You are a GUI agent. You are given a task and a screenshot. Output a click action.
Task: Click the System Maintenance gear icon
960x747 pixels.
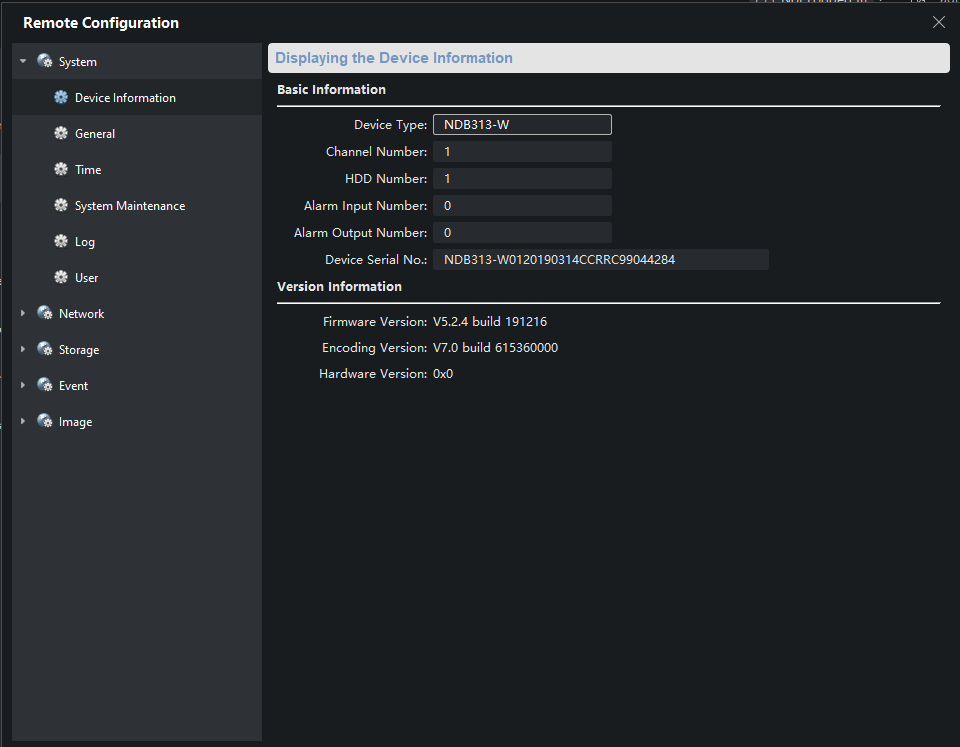[x=61, y=206]
